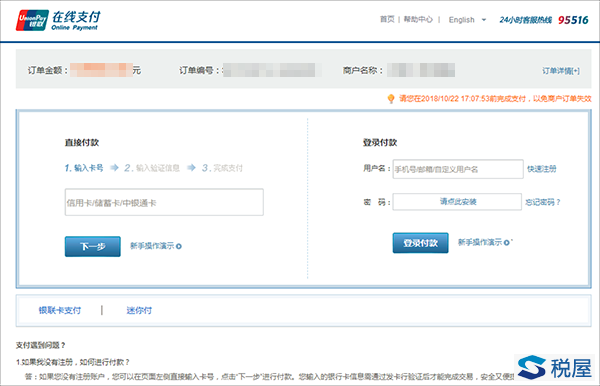Switch to the 迷你付 tab
This screenshot has width=600, height=386.
click(139, 310)
